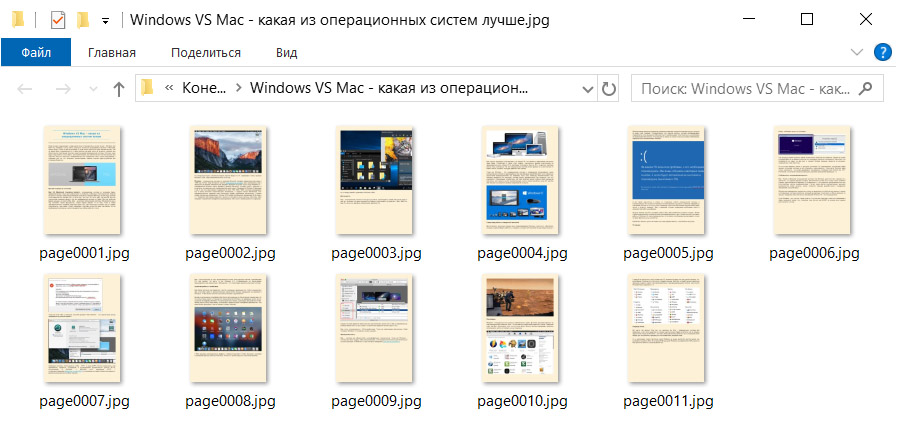The image size is (897, 441).
Task: Select the page0007.jpg thumbnail
Action: pos(82,328)
